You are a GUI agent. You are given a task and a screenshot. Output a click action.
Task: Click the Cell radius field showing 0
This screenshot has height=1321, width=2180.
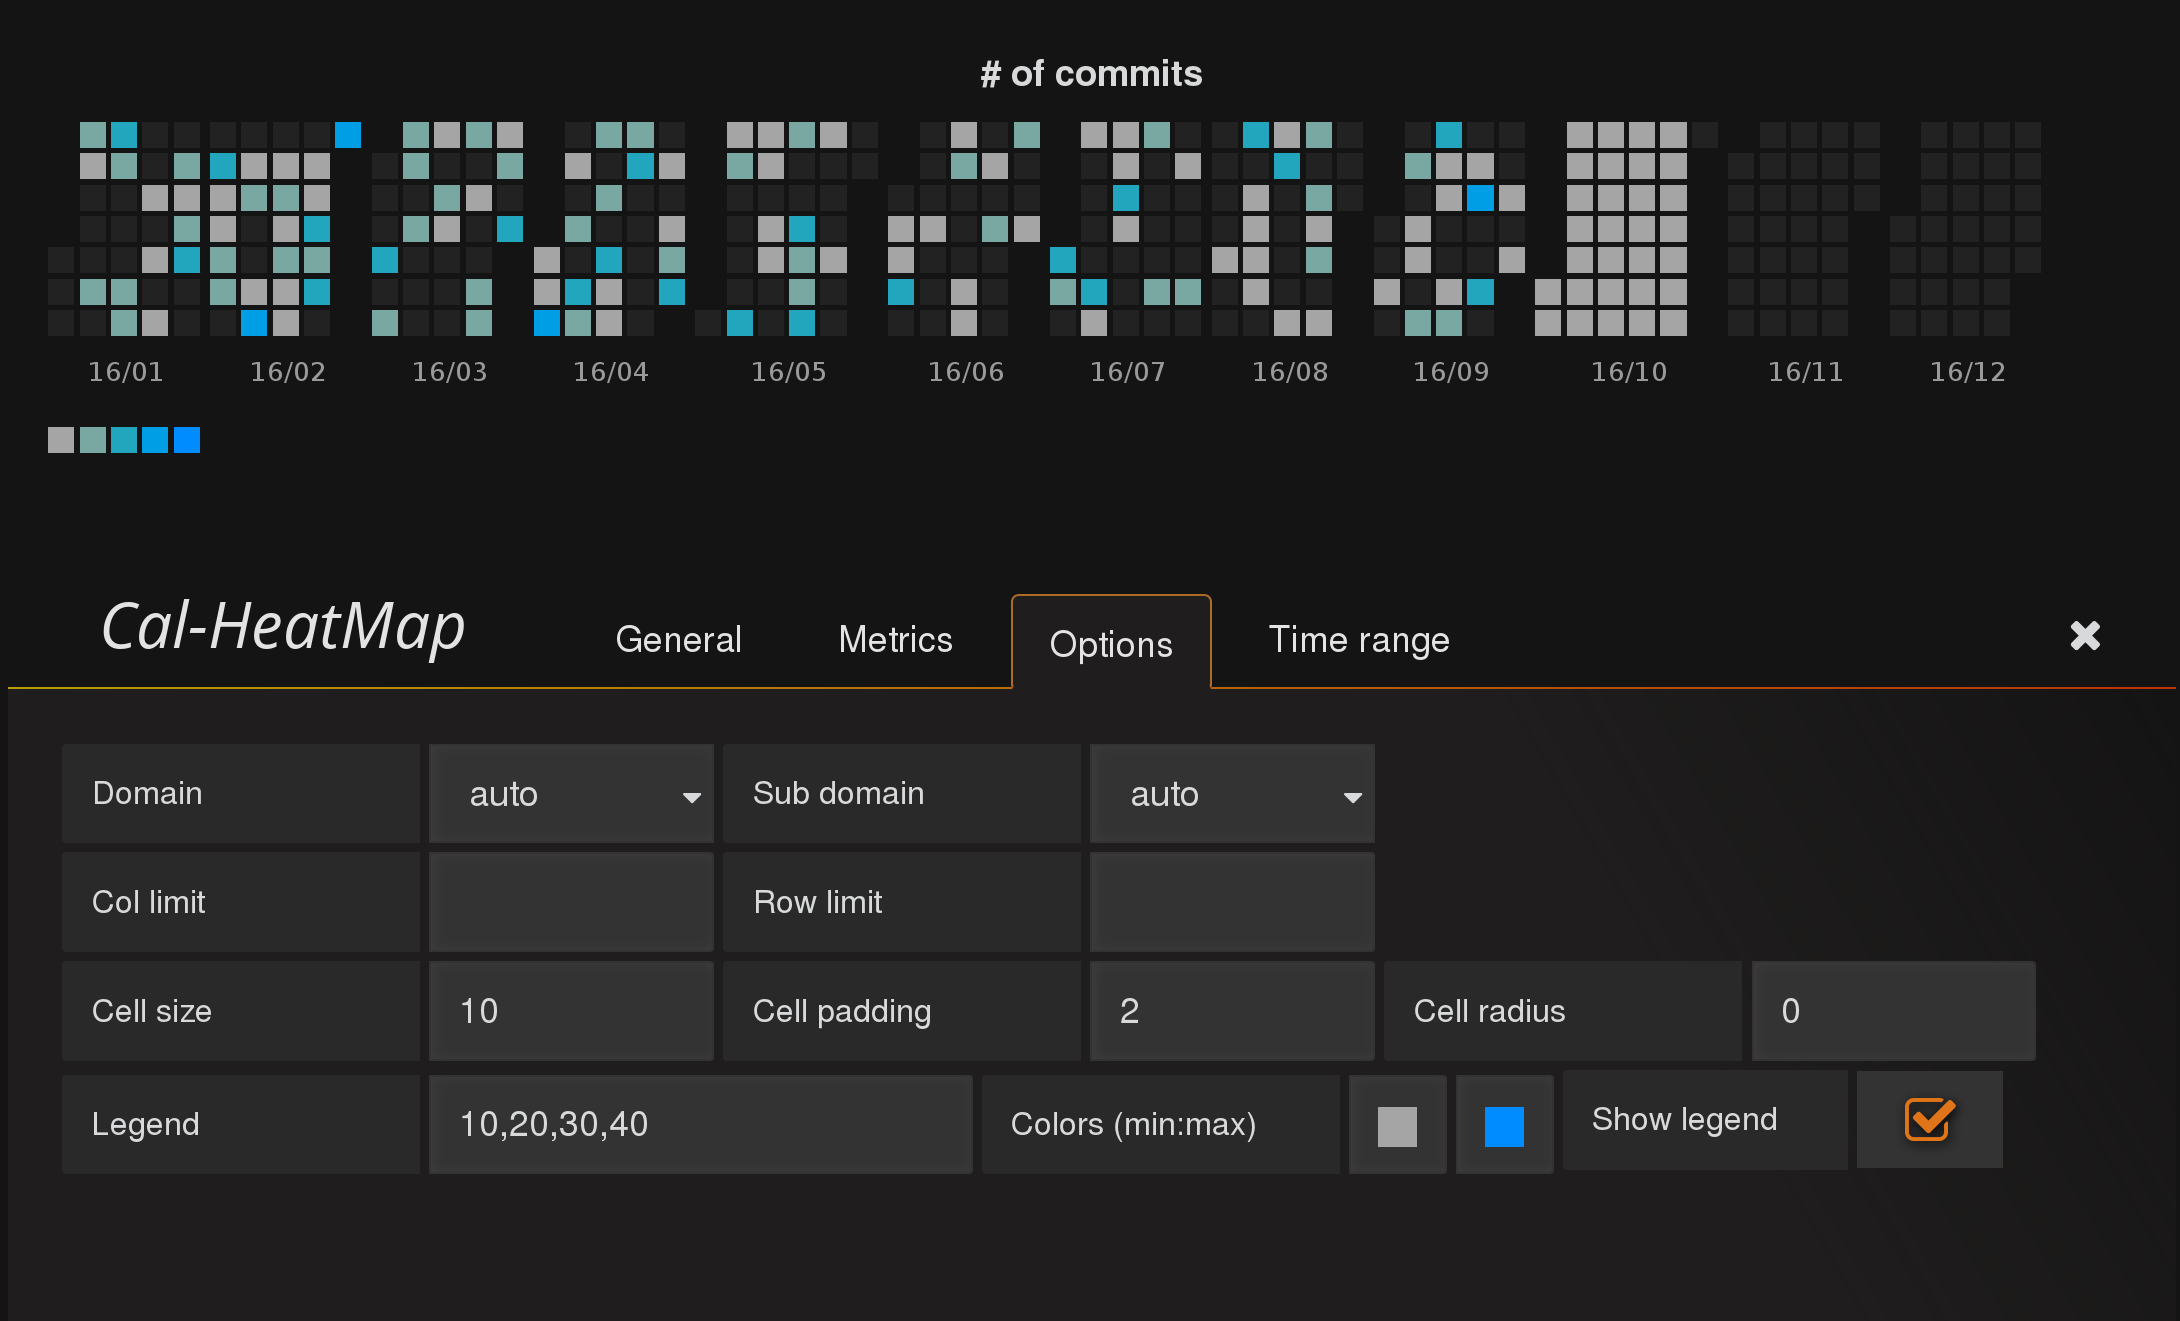click(1893, 1011)
